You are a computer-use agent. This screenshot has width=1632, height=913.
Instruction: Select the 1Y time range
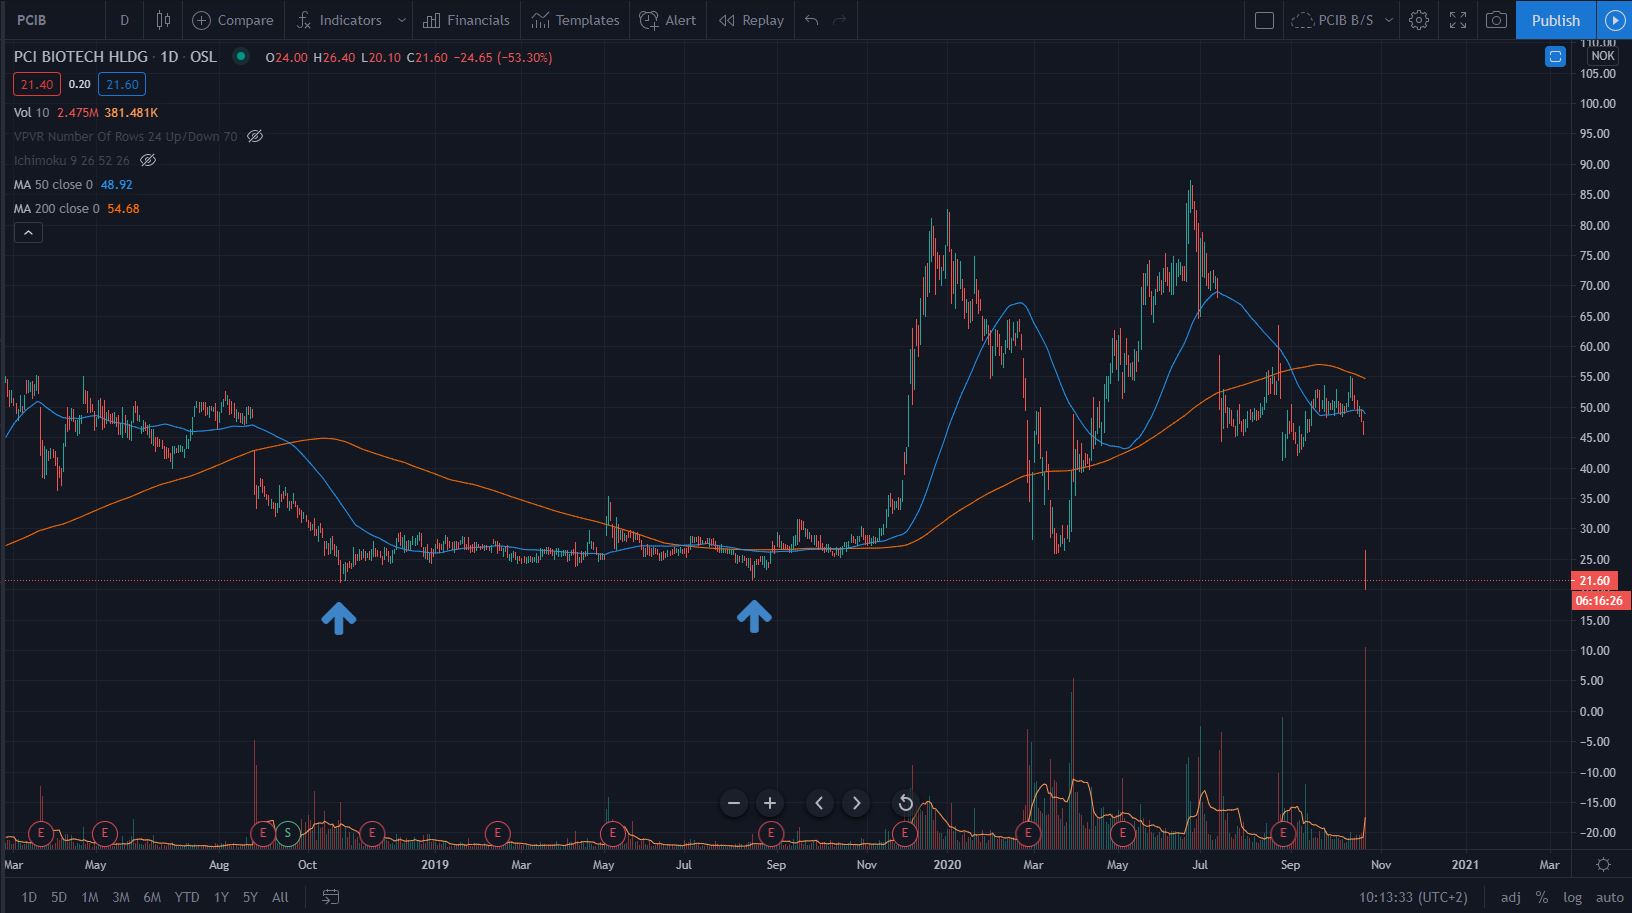[x=221, y=897]
